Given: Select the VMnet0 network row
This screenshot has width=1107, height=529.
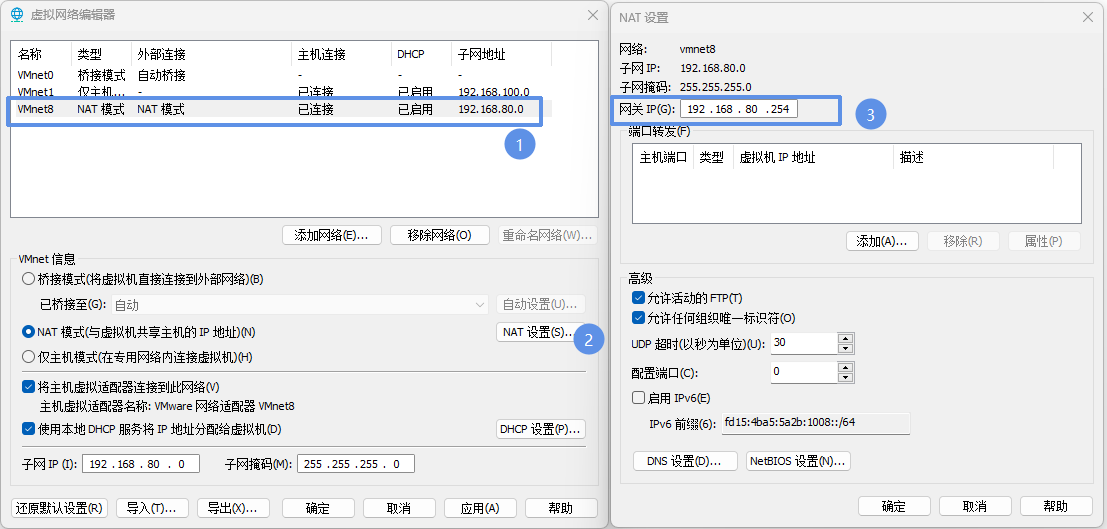Looking at the screenshot, I should (270, 75).
